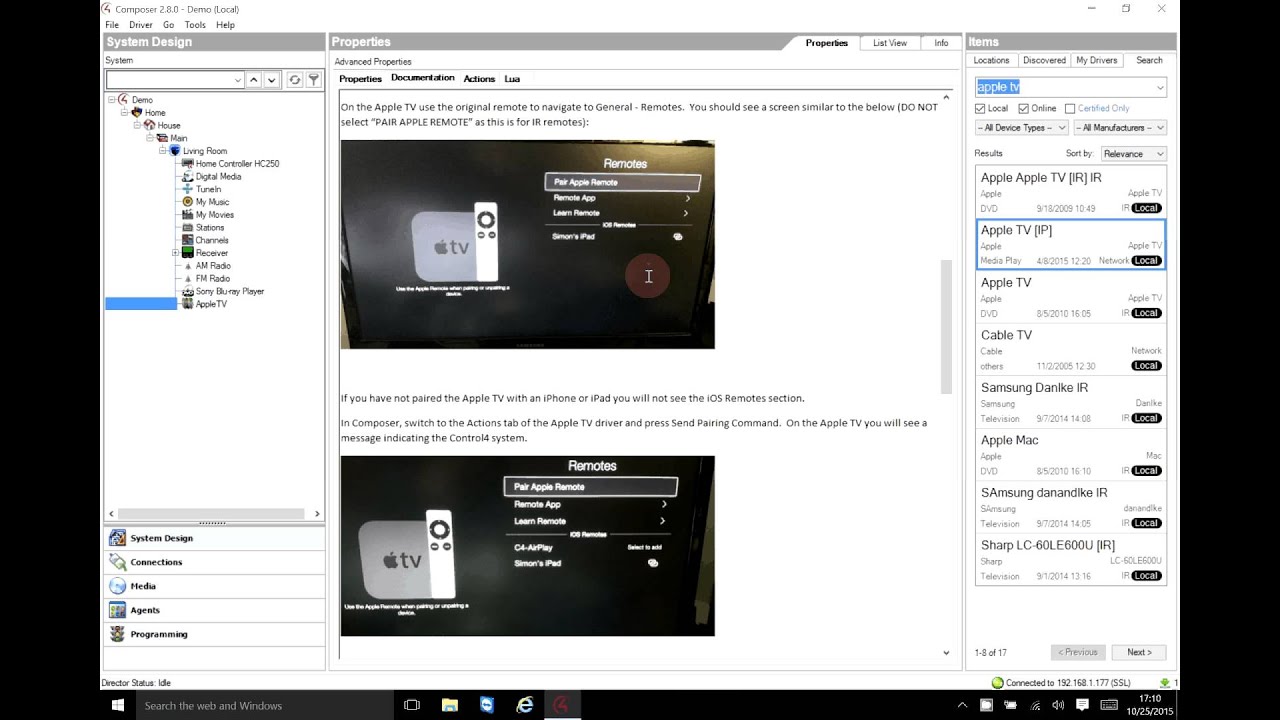
Task: Select Sony Blu-ray Player in tree
Action: (x=230, y=292)
